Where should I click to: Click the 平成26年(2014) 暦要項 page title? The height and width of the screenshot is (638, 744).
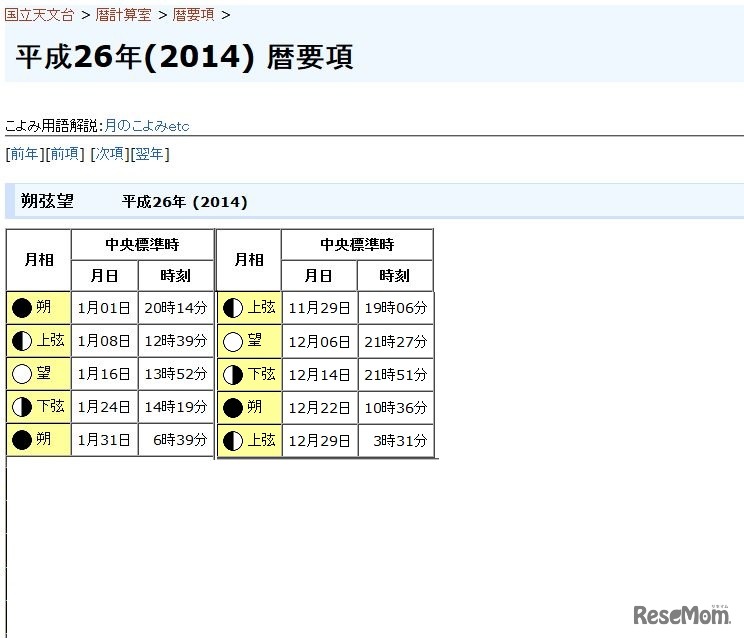coord(184,57)
